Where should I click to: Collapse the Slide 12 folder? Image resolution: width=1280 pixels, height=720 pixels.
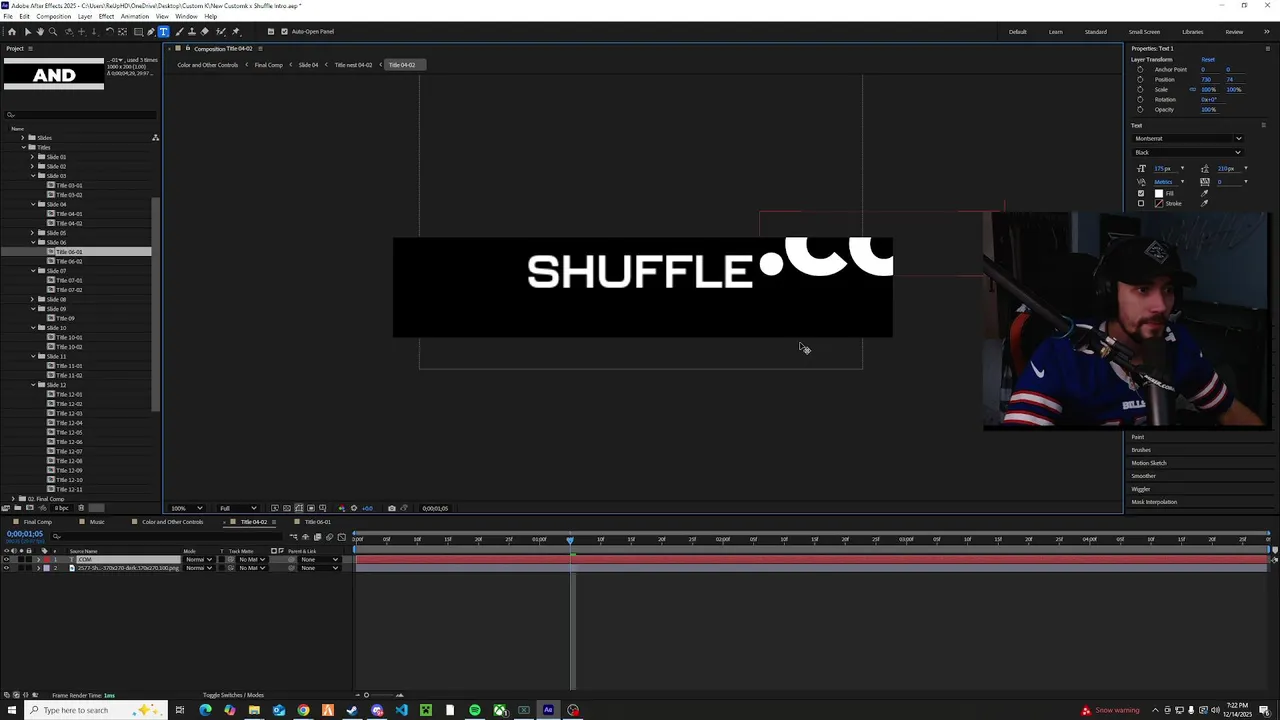click(32, 385)
